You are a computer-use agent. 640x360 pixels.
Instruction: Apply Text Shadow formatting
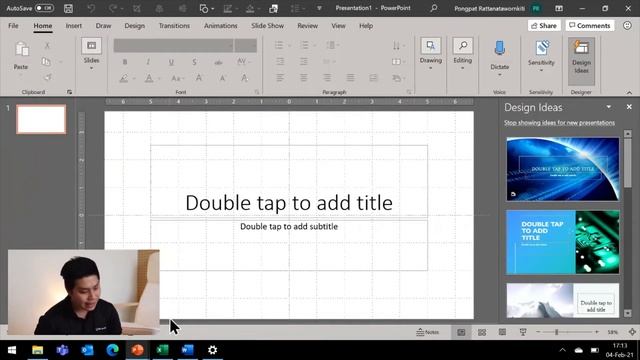pos(194,62)
